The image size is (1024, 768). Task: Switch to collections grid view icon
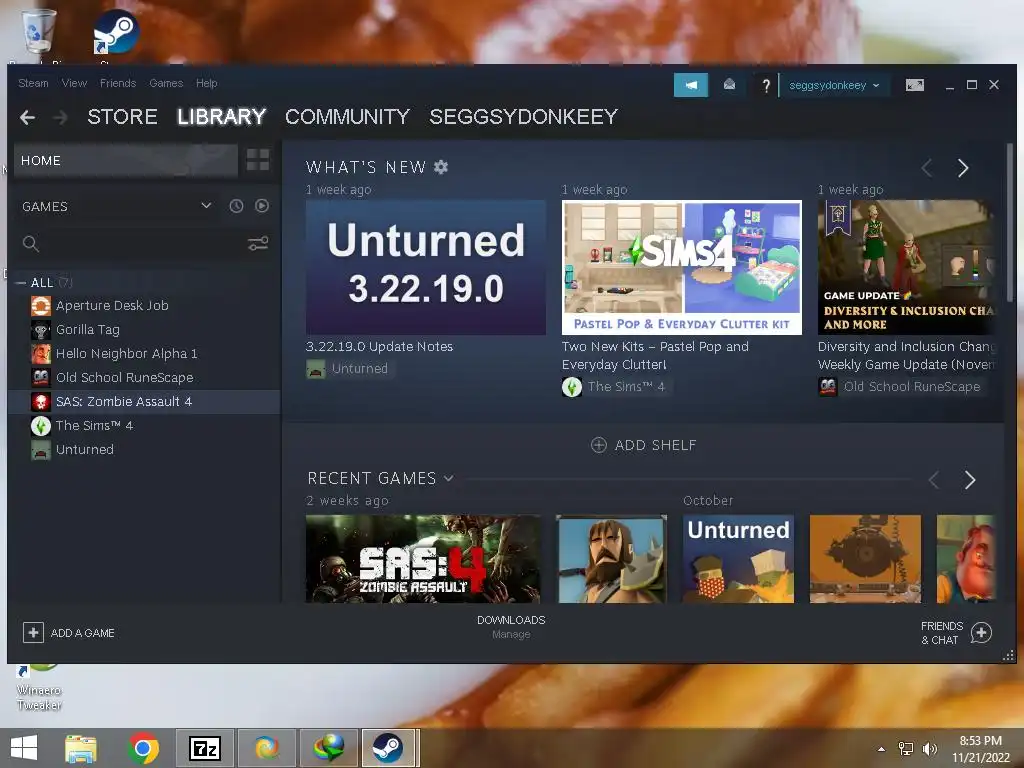coord(258,159)
